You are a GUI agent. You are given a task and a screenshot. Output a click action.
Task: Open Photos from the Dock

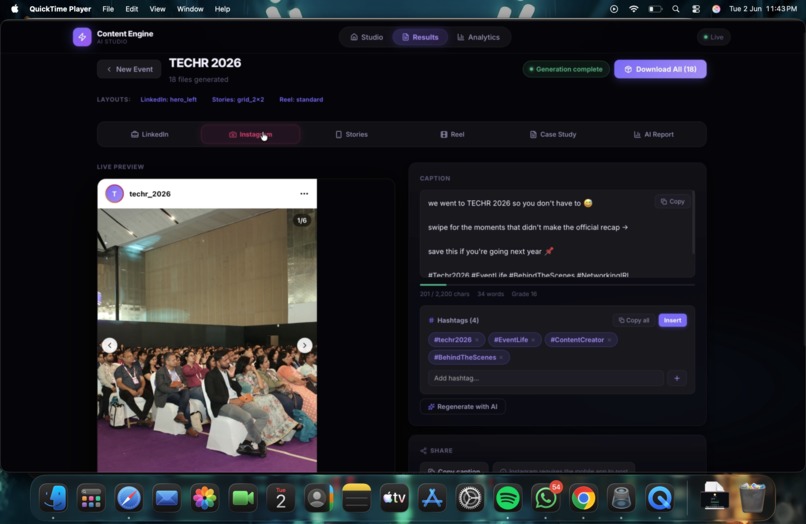pyautogui.click(x=205, y=498)
